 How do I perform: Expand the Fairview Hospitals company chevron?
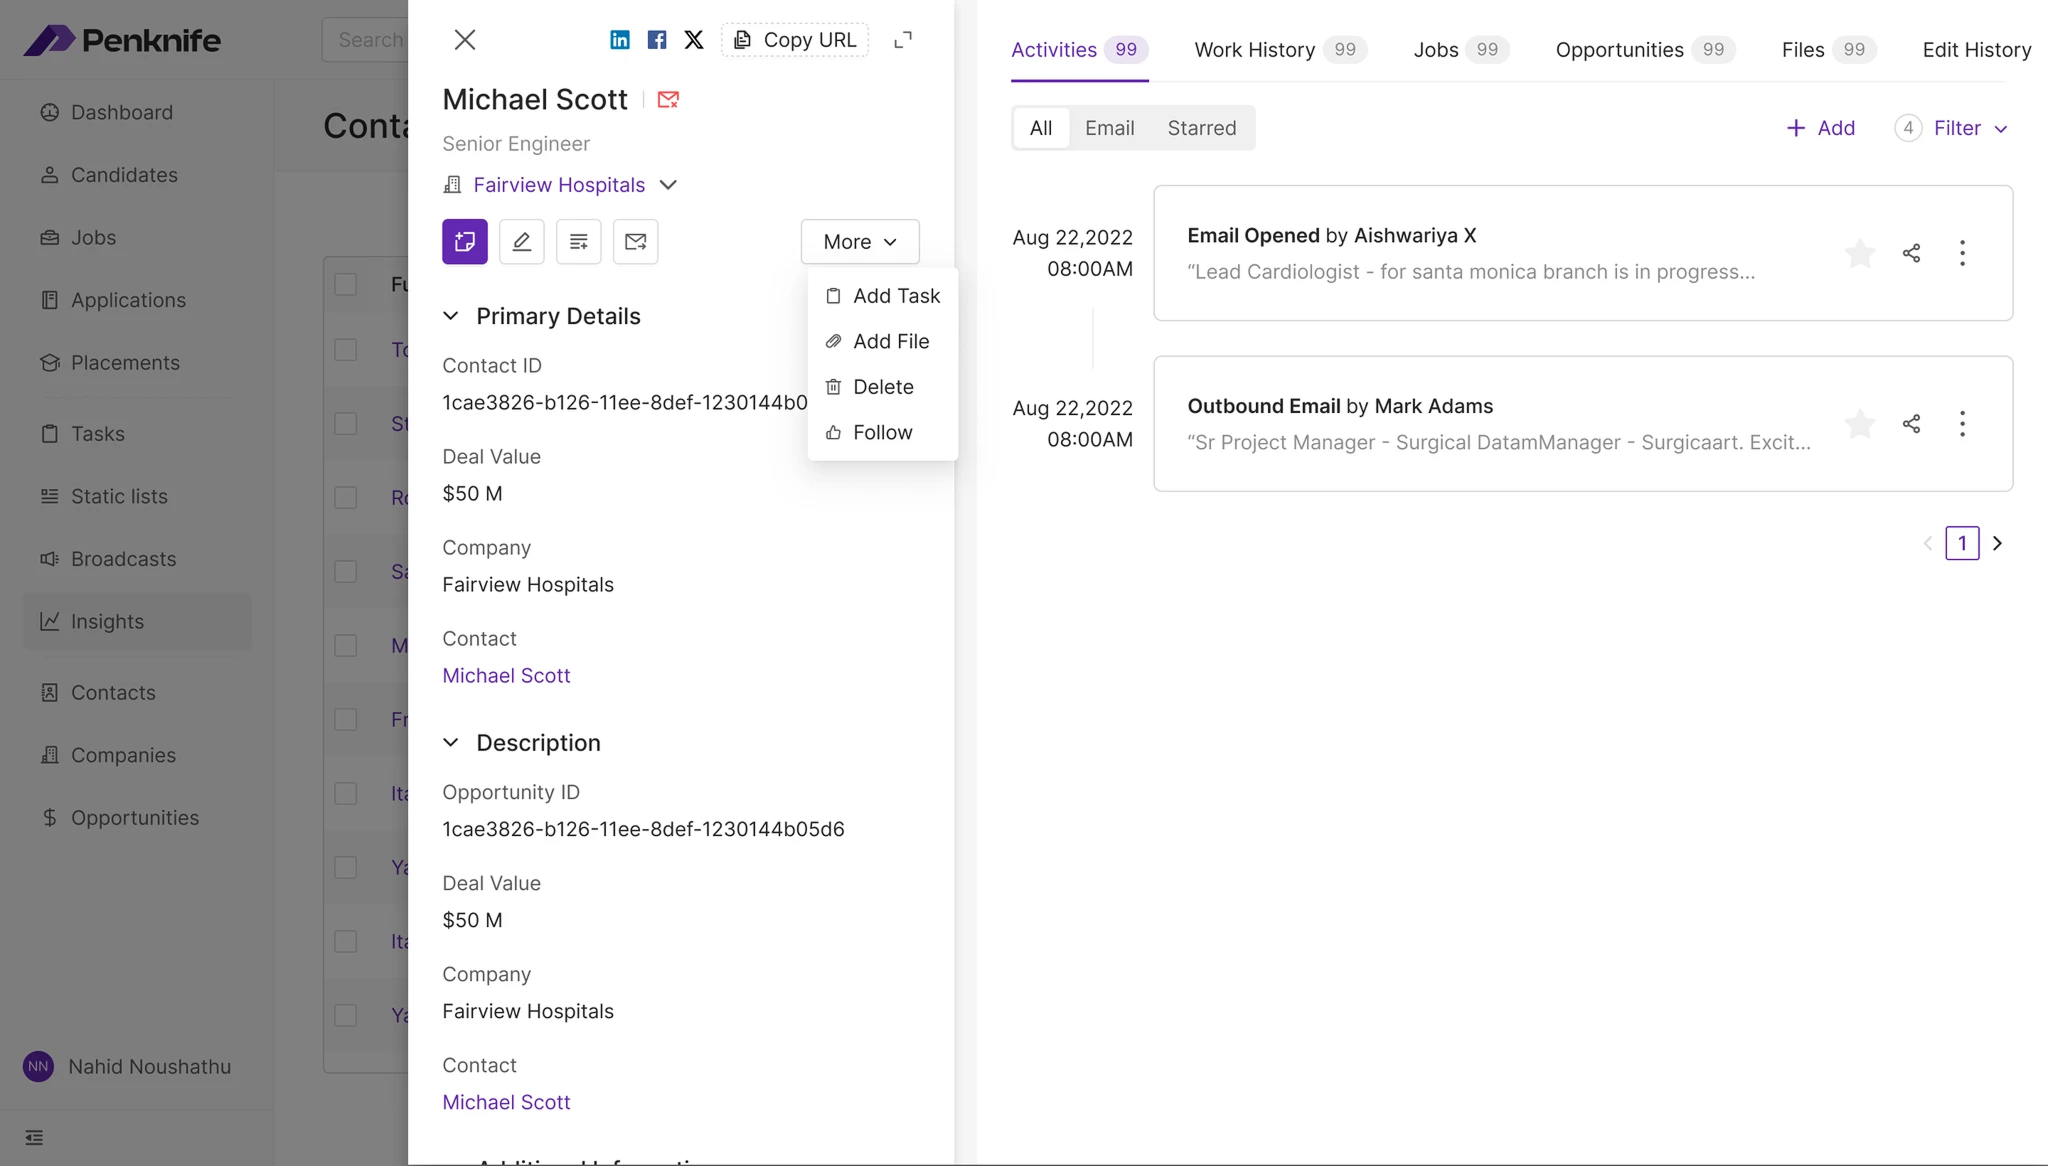(669, 185)
